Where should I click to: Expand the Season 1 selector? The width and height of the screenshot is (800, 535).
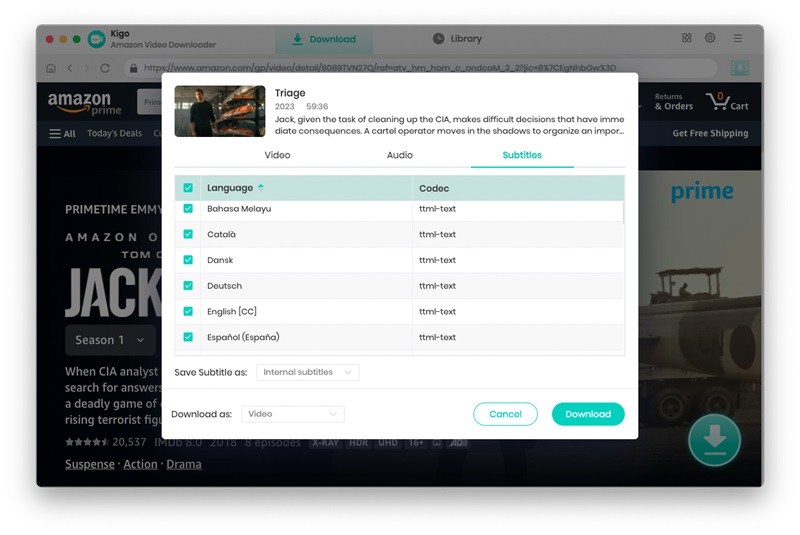pyautogui.click(x=110, y=340)
